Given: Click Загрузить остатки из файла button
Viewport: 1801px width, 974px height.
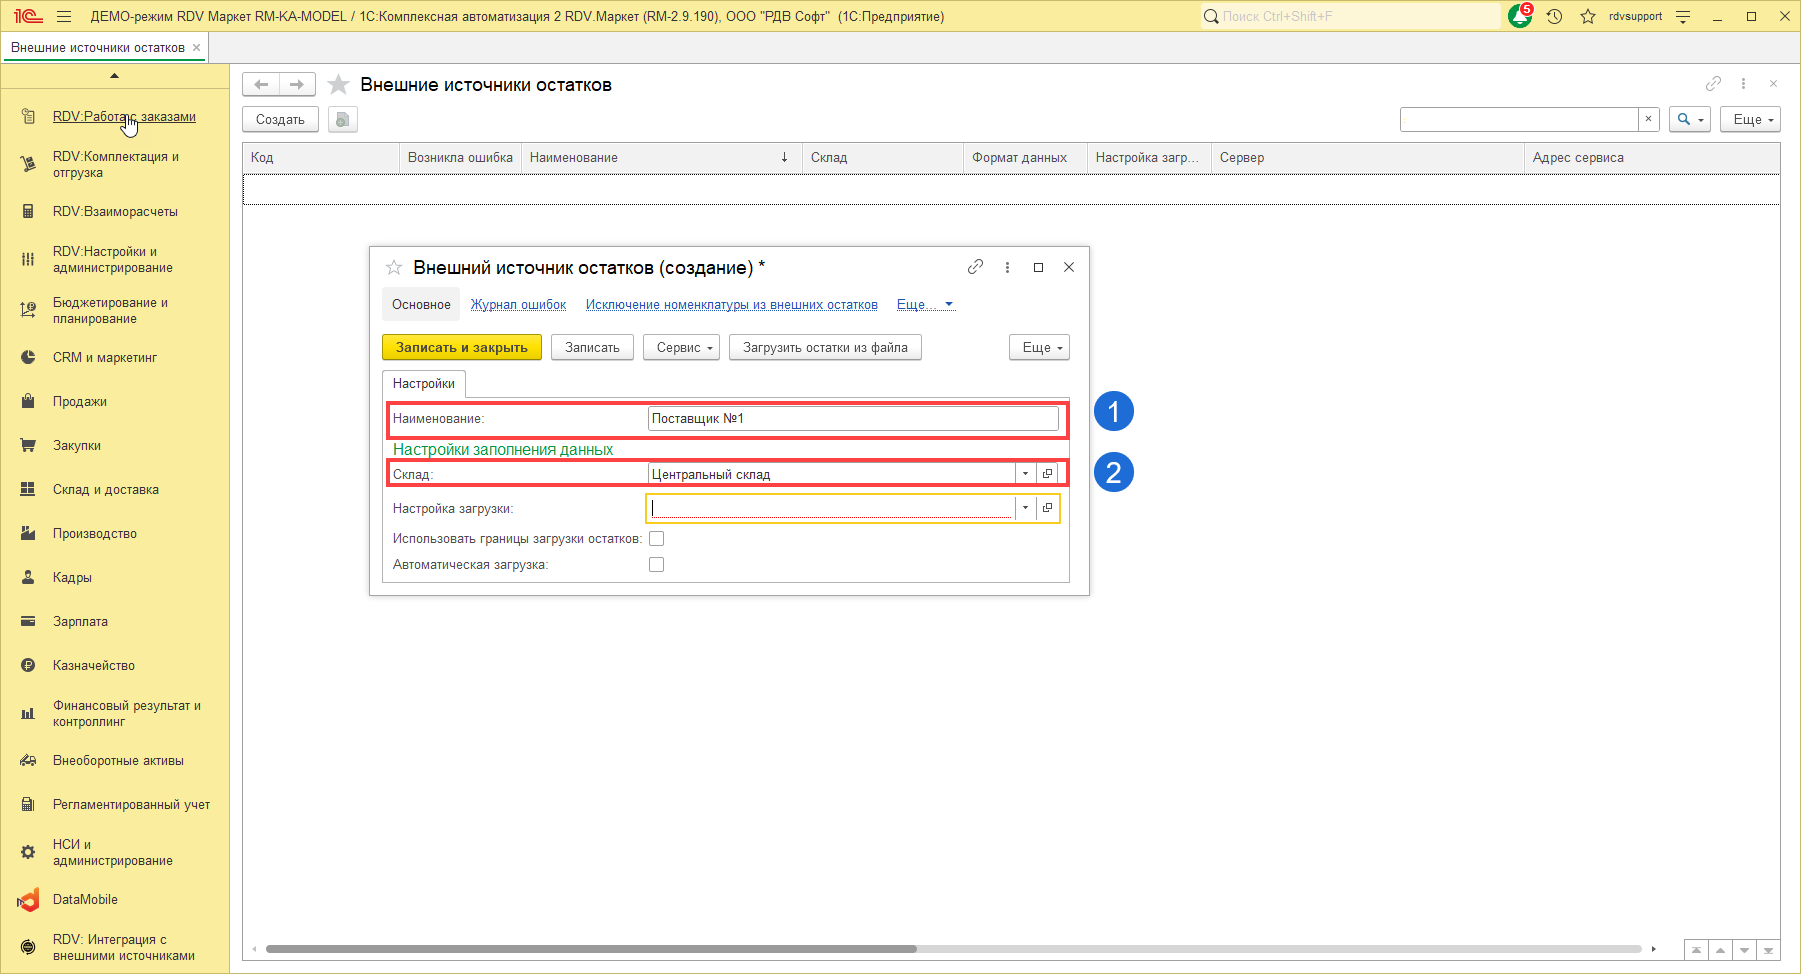Looking at the screenshot, I should point(825,348).
